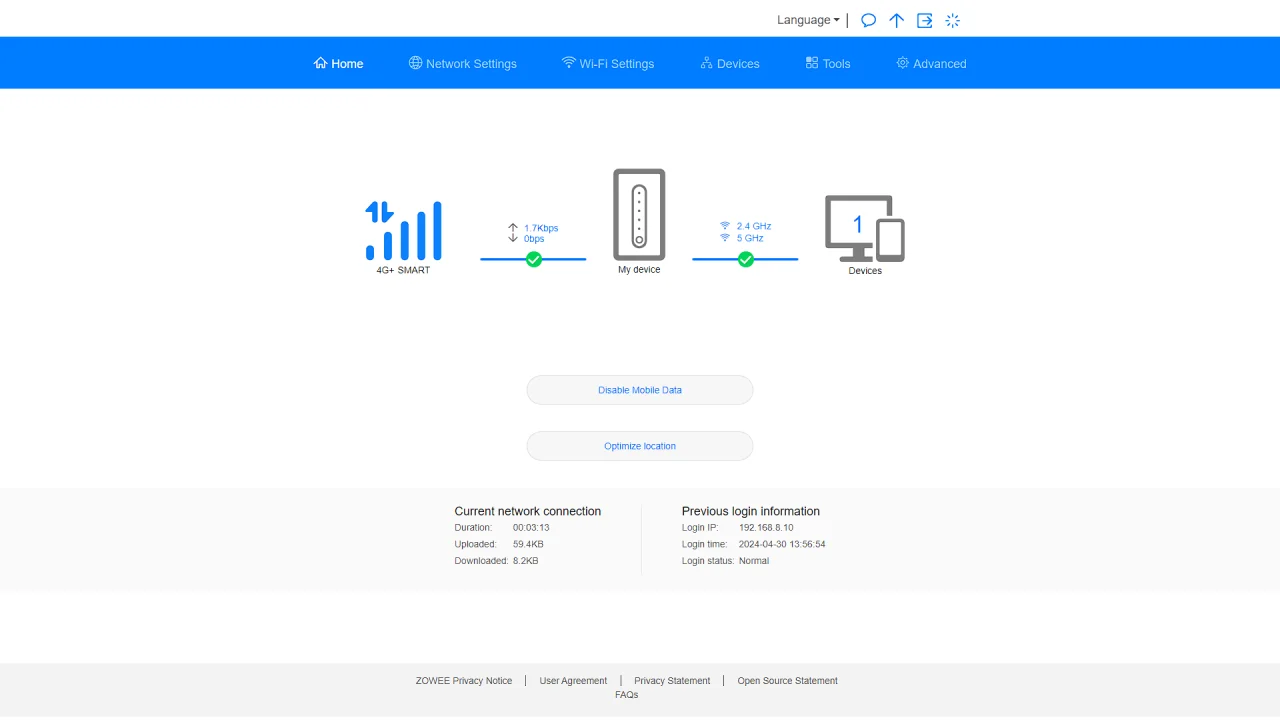The image size is (1280, 720).
Task: Click the Downloaded value 8.2KB
Action: click(526, 561)
